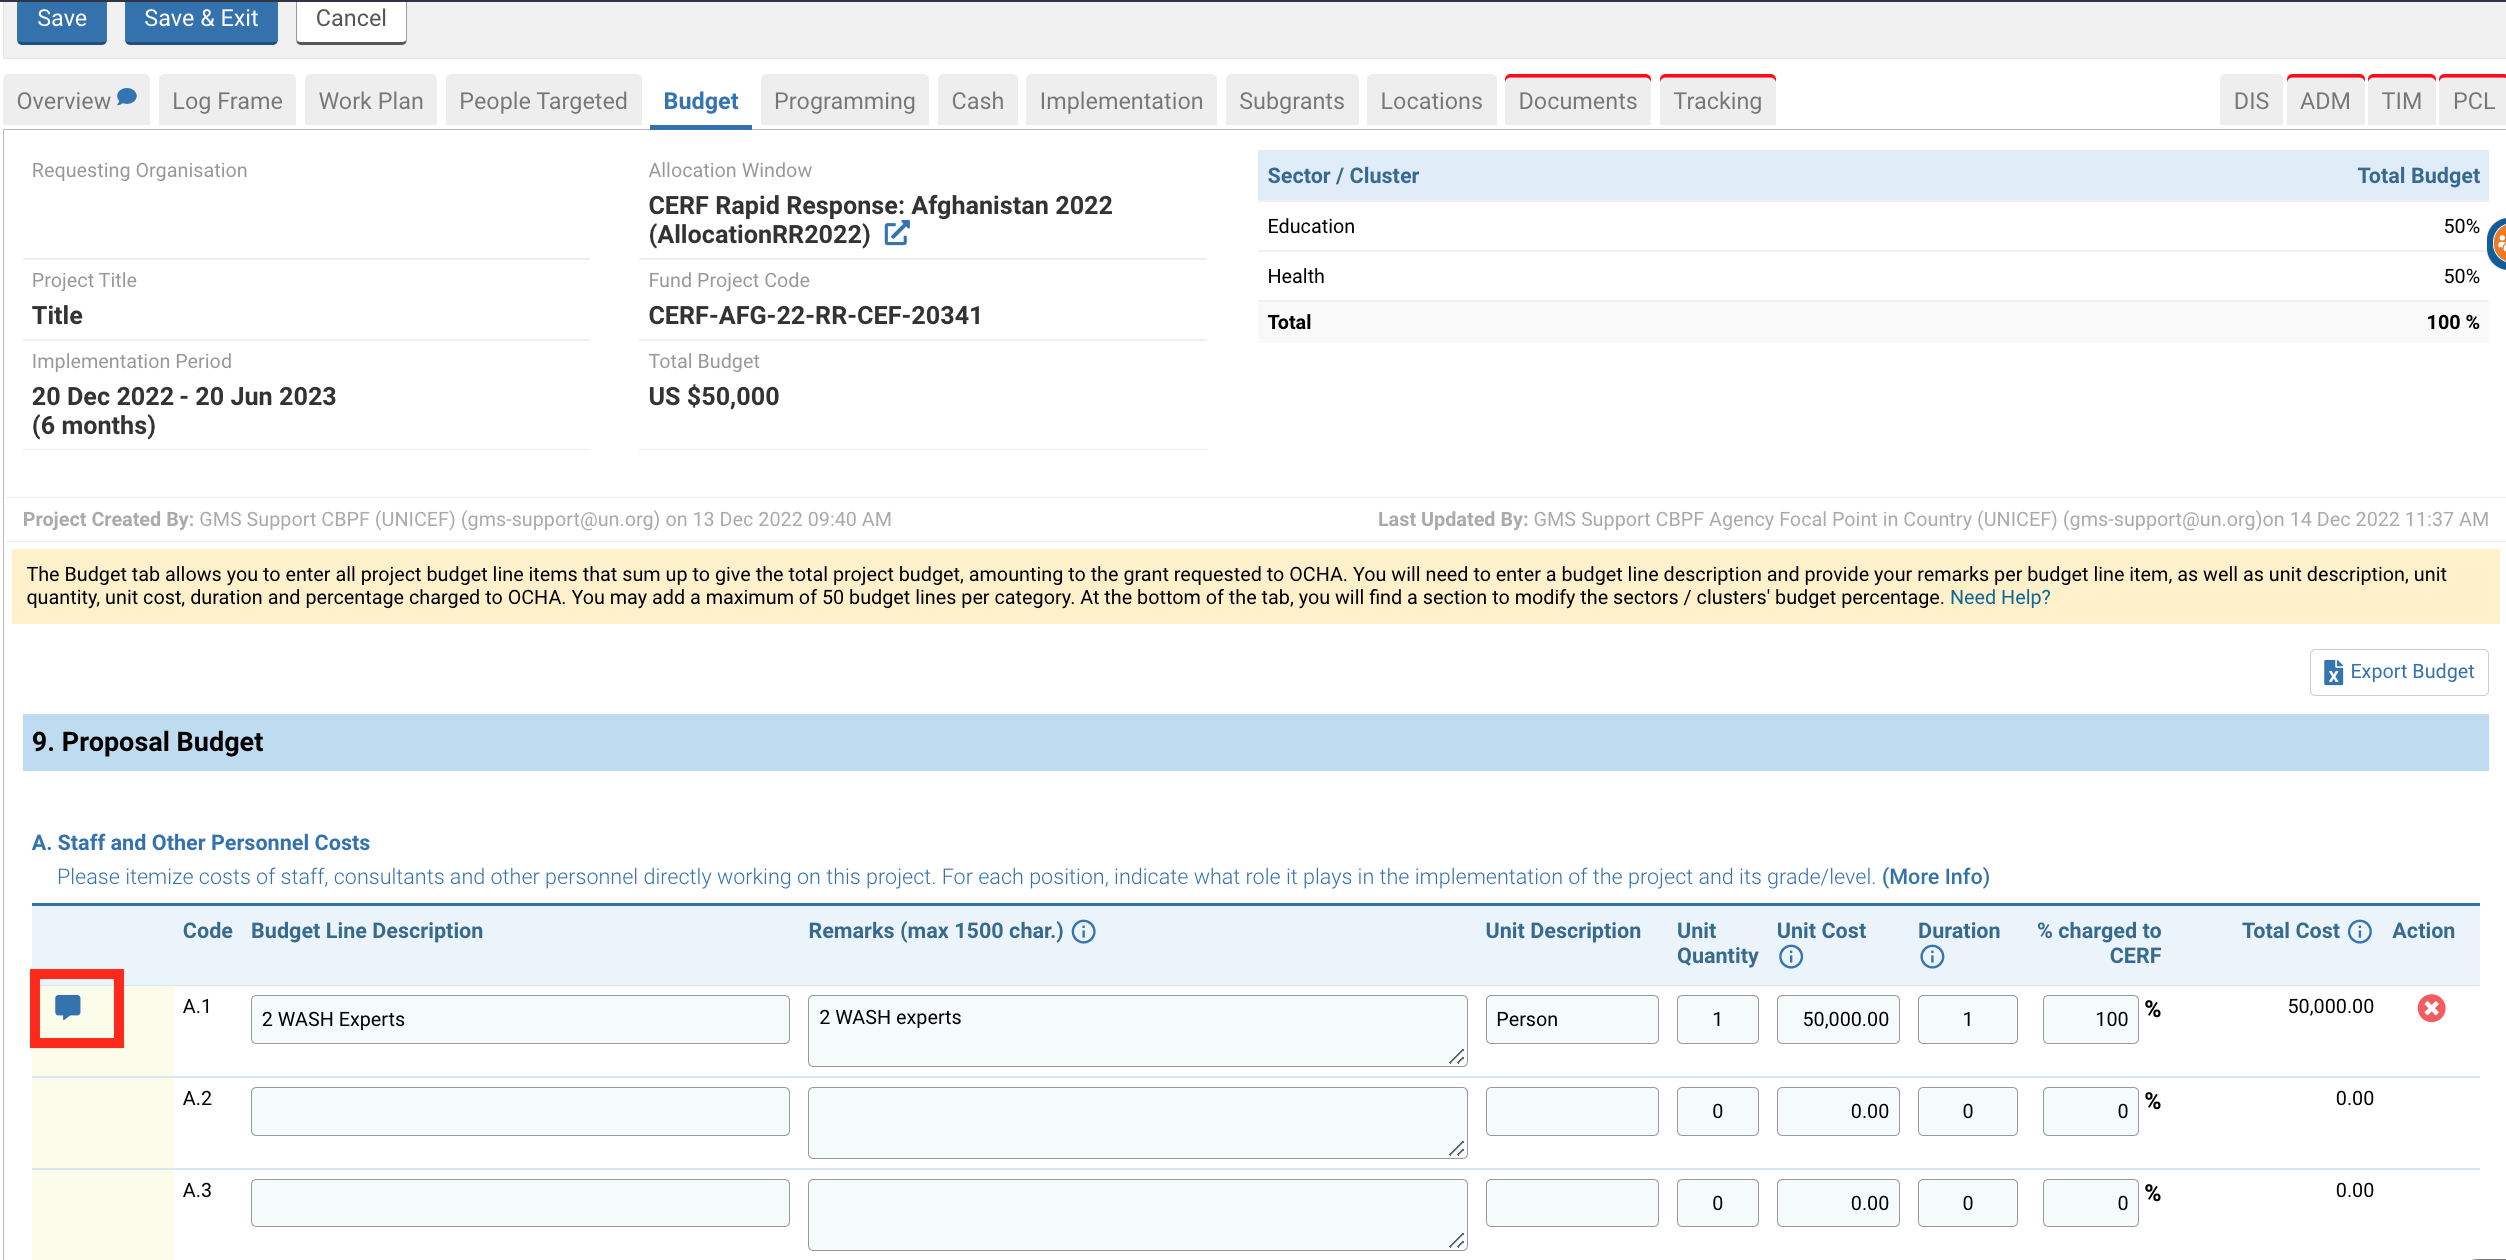Open the orange help widget at right edge

(x=2497, y=243)
